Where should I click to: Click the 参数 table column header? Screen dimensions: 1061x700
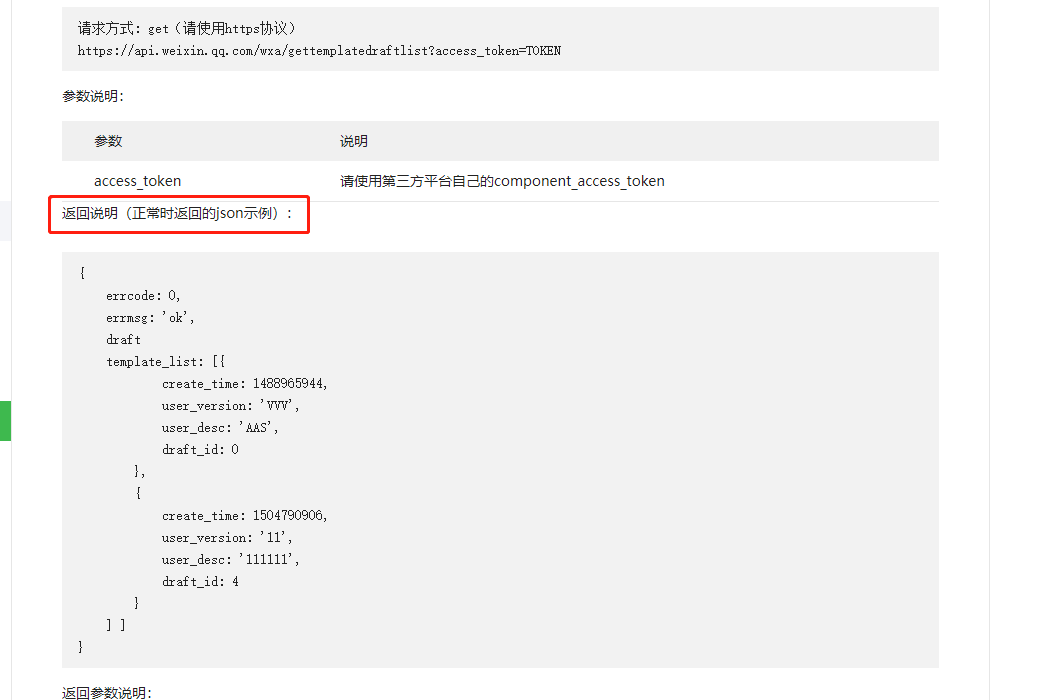108,141
